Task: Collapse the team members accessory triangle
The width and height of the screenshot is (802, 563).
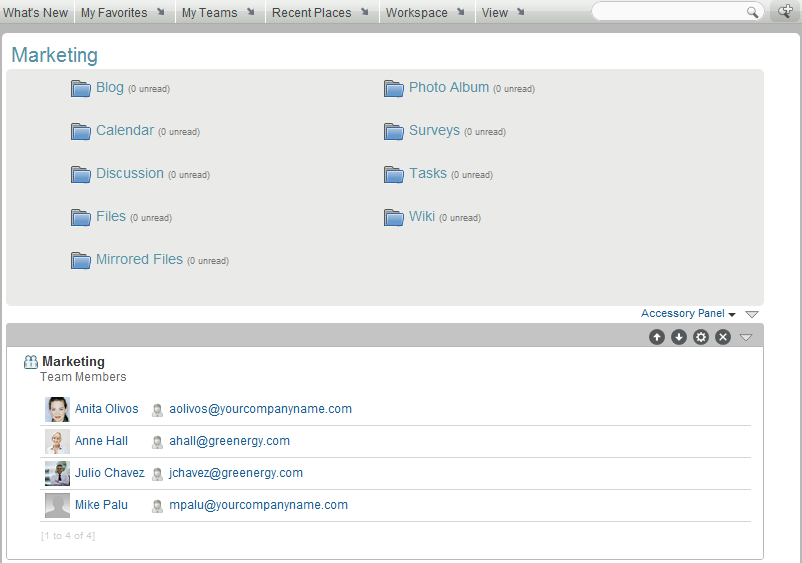Action: coord(746,337)
